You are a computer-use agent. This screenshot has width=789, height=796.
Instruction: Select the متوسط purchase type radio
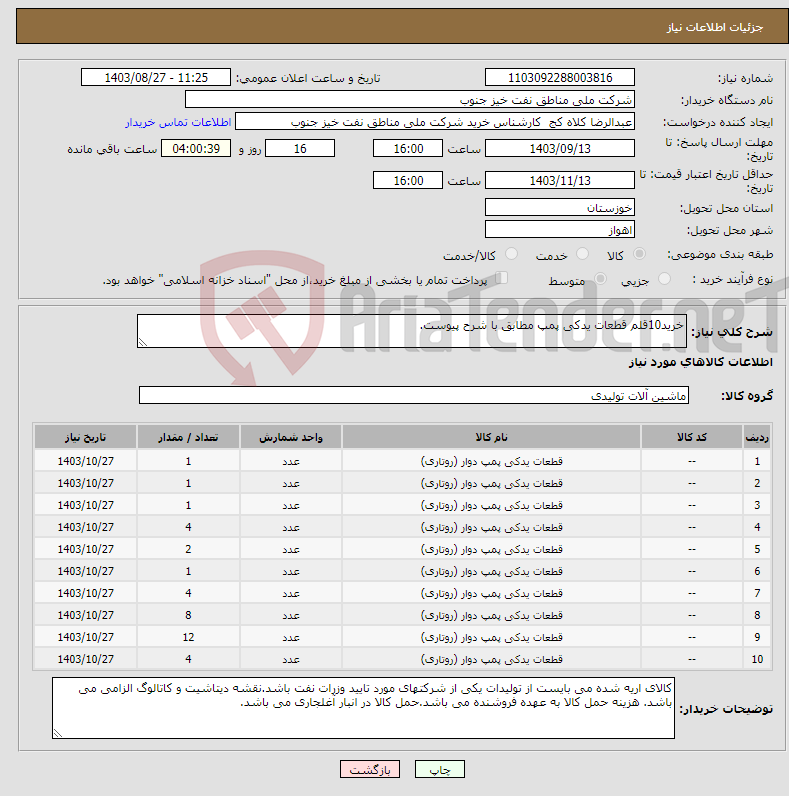(x=600, y=279)
